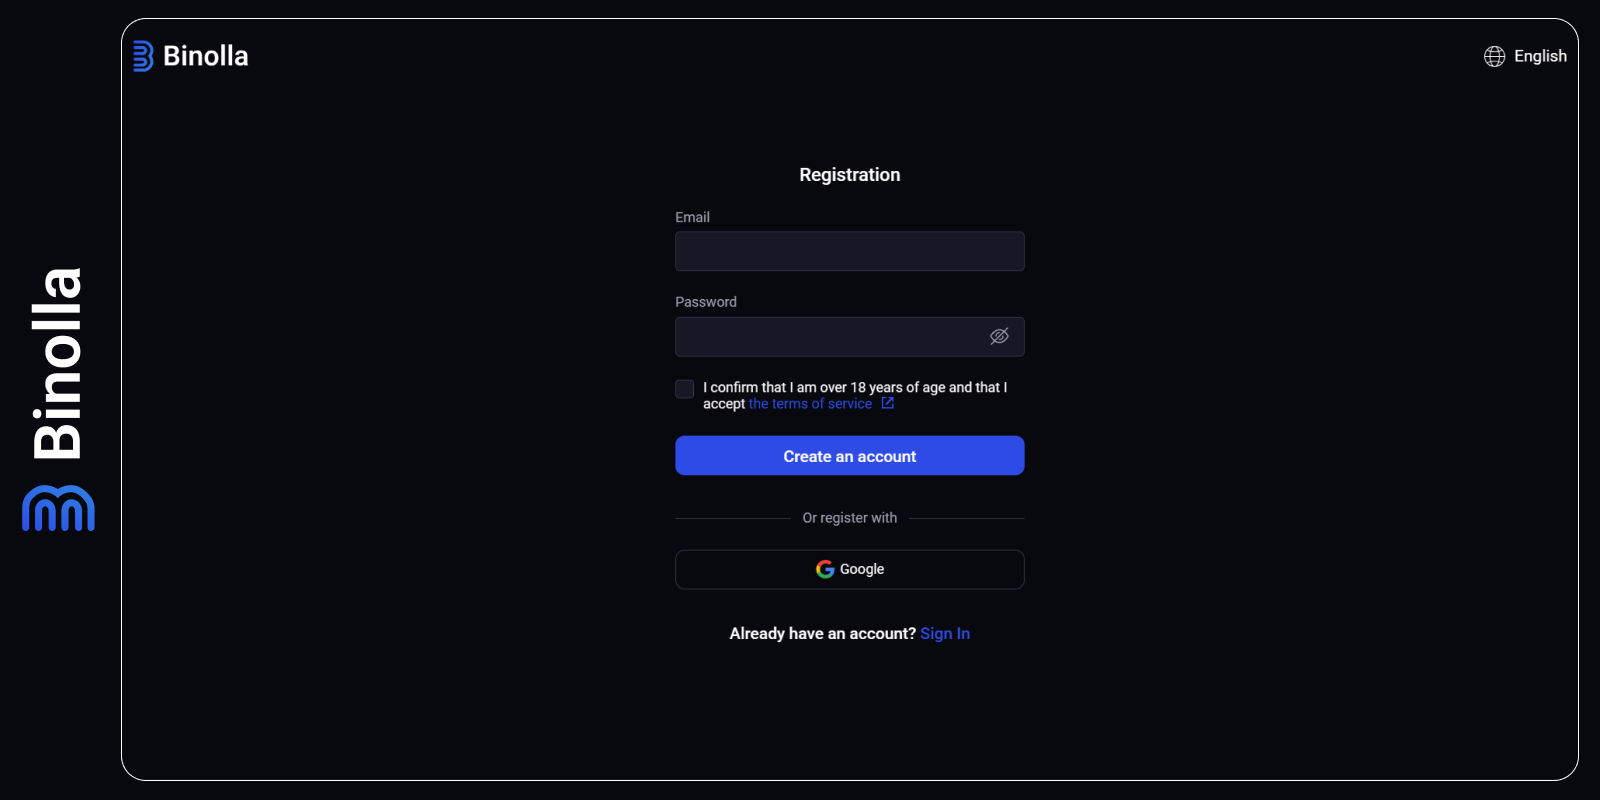Click inside the Email input field
This screenshot has height=800, width=1600.
pos(849,251)
